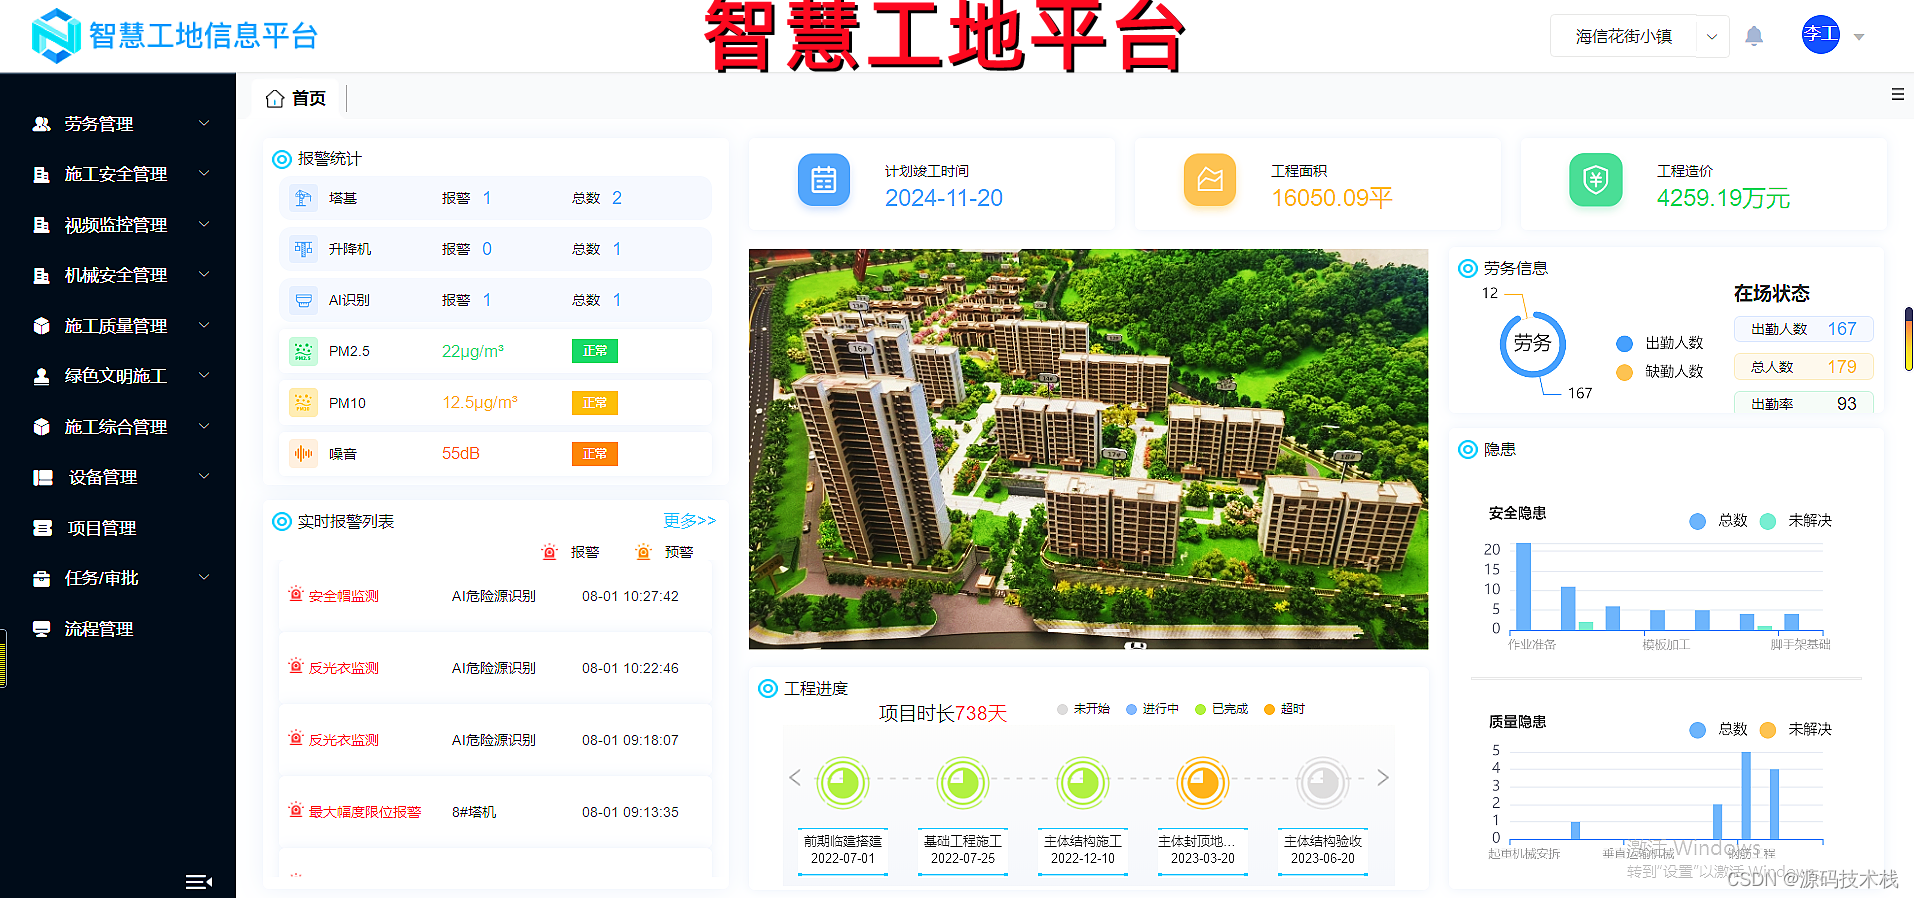Click the PM10 icon
Image resolution: width=1914 pixels, height=898 pixels.
(303, 403)
